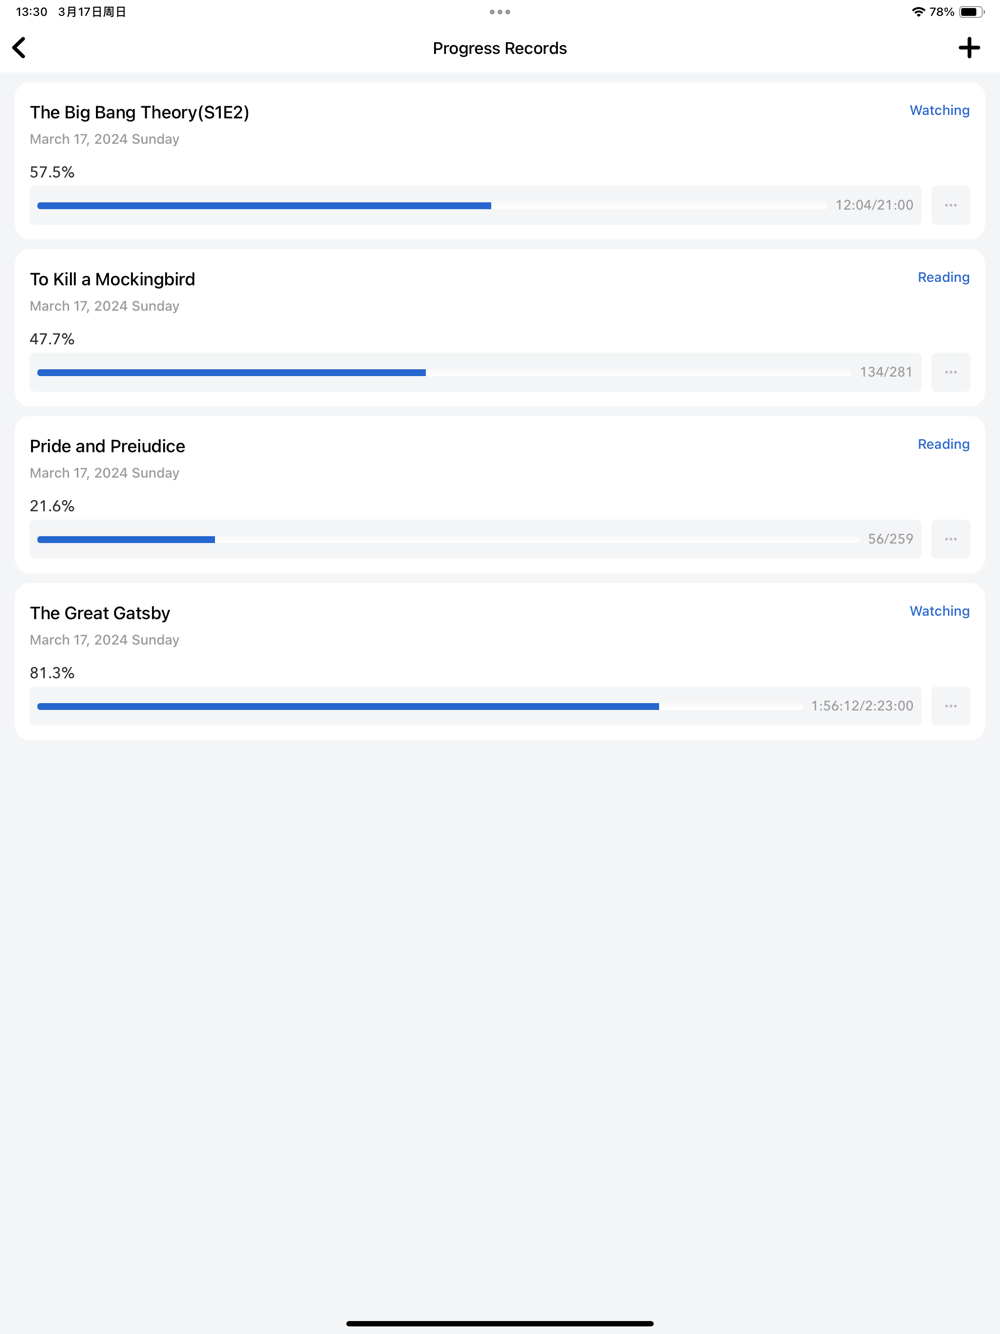
Task: Click the Watching status on The Great Gatsby
Action: [x=939, y=611]
